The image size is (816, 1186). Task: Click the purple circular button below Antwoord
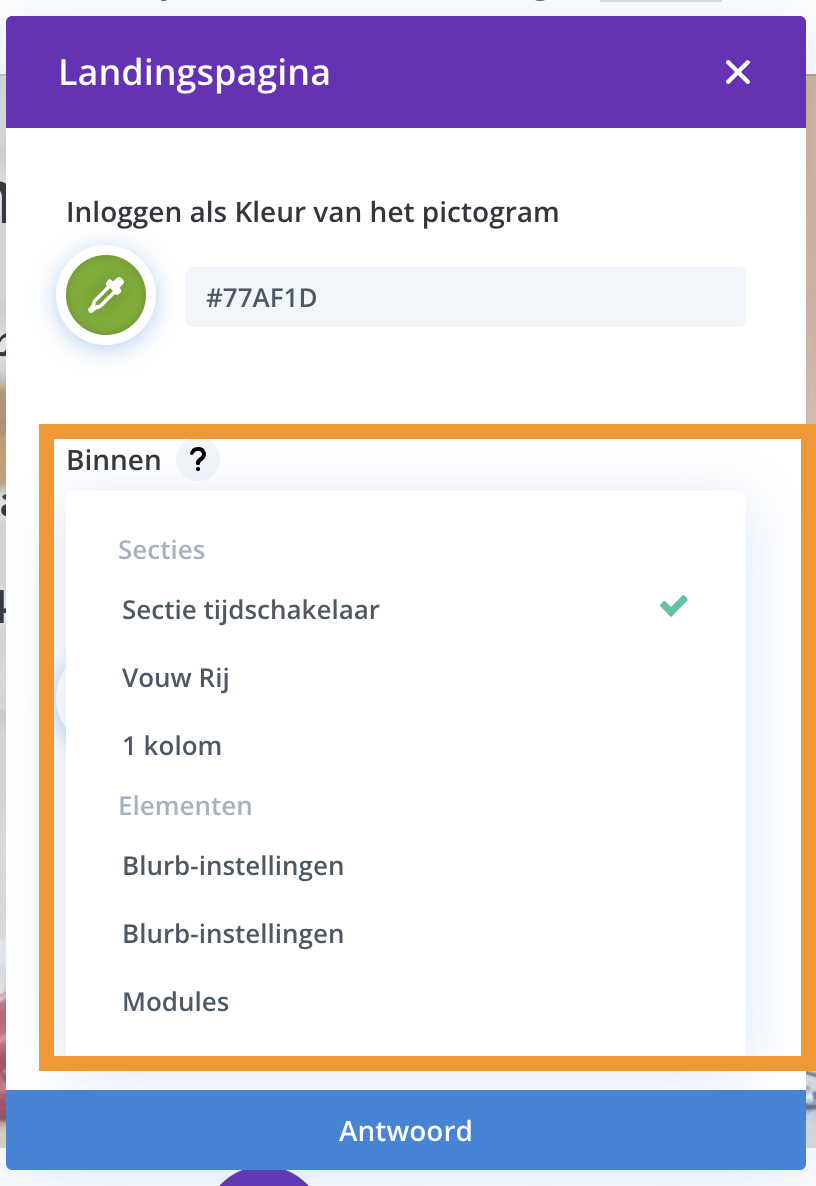coord(263,1178)
